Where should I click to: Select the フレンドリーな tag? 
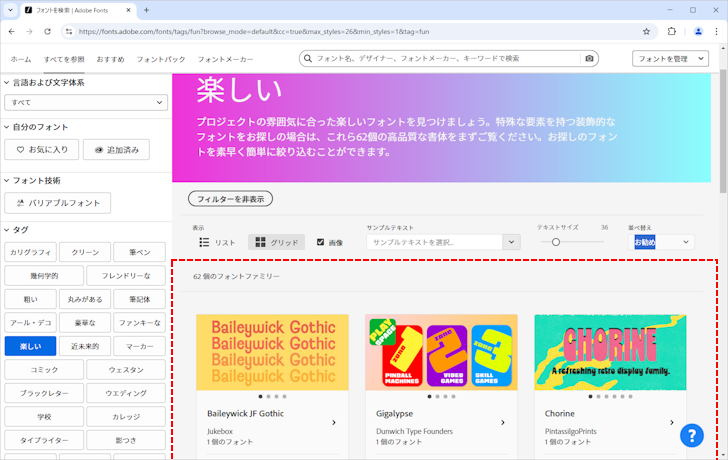tap(126, 276)
